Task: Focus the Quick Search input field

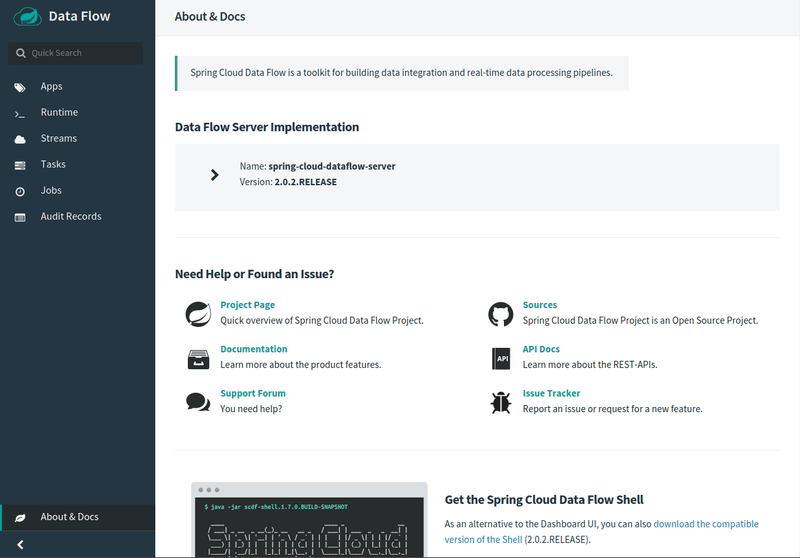Action: pos(76,53)
